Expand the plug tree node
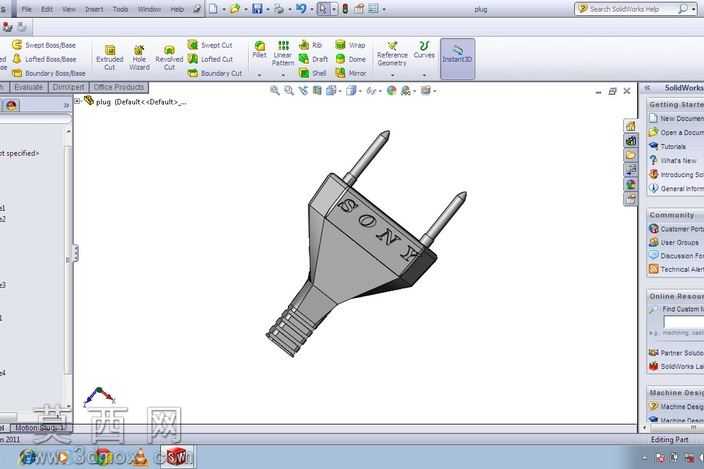704x469 pixels. point(77,101)
